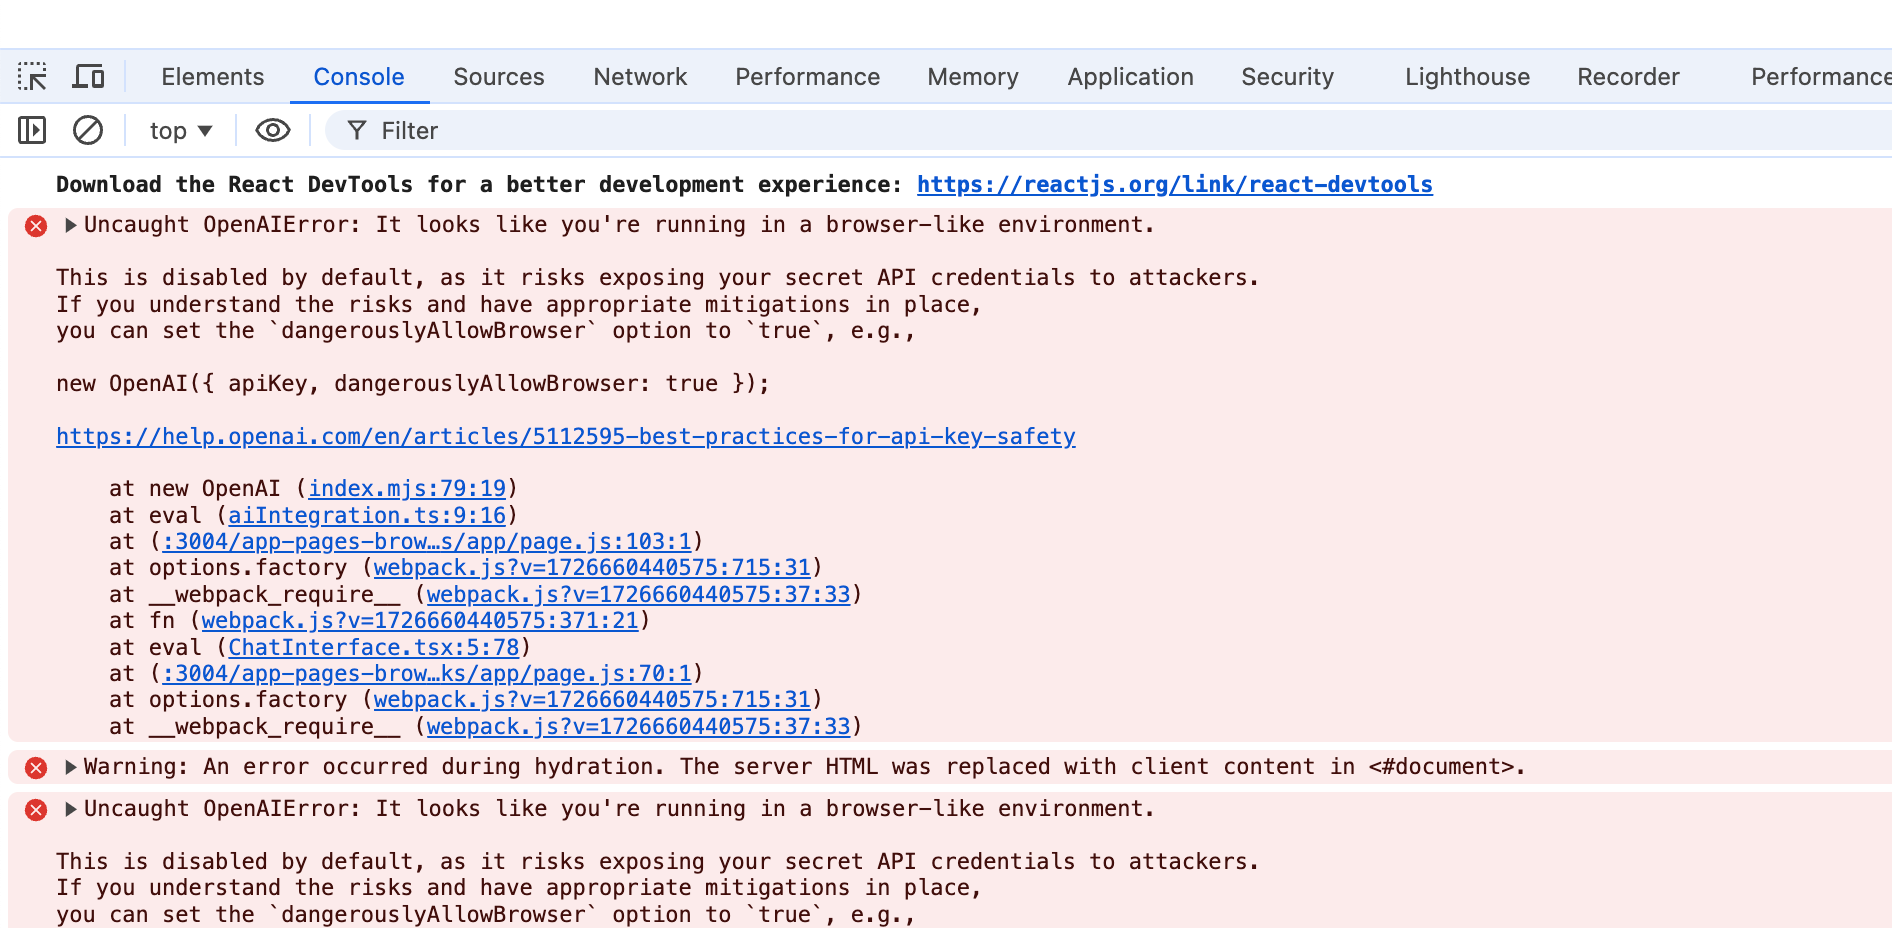Image resolution: width=1892 pixels, height=928 pixels.
Task: Activate the inspect element tool
Action: (x=33, y=76)
